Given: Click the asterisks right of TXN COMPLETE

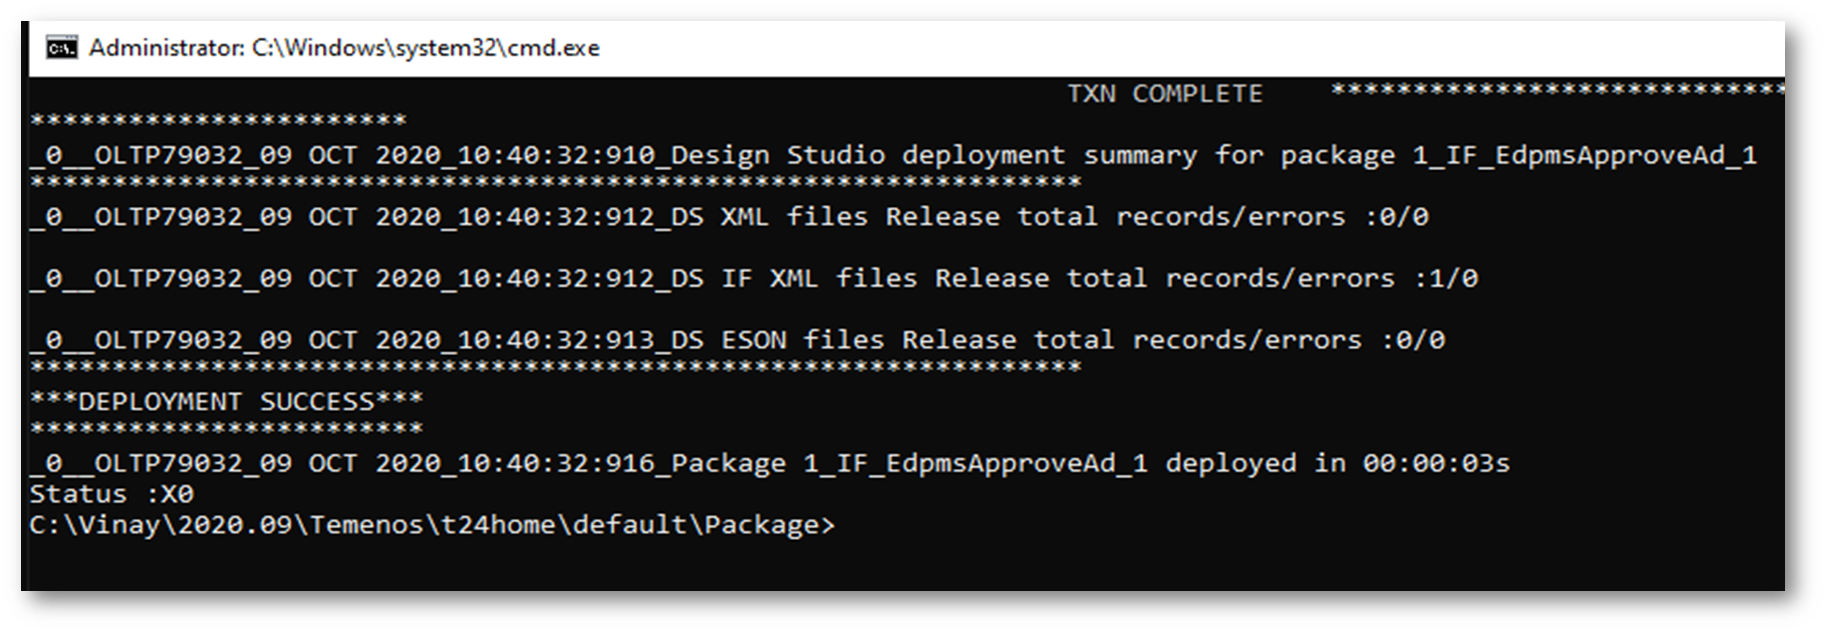Looking at the screenshot, I should (1555, 91).
